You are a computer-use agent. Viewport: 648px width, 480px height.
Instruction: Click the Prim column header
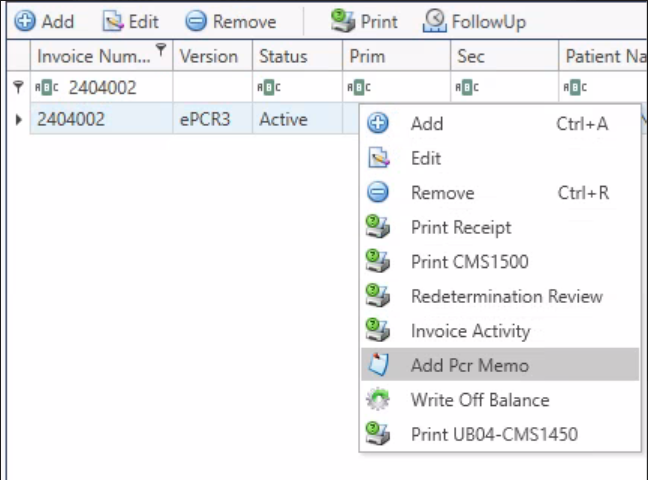click(367, 56)
